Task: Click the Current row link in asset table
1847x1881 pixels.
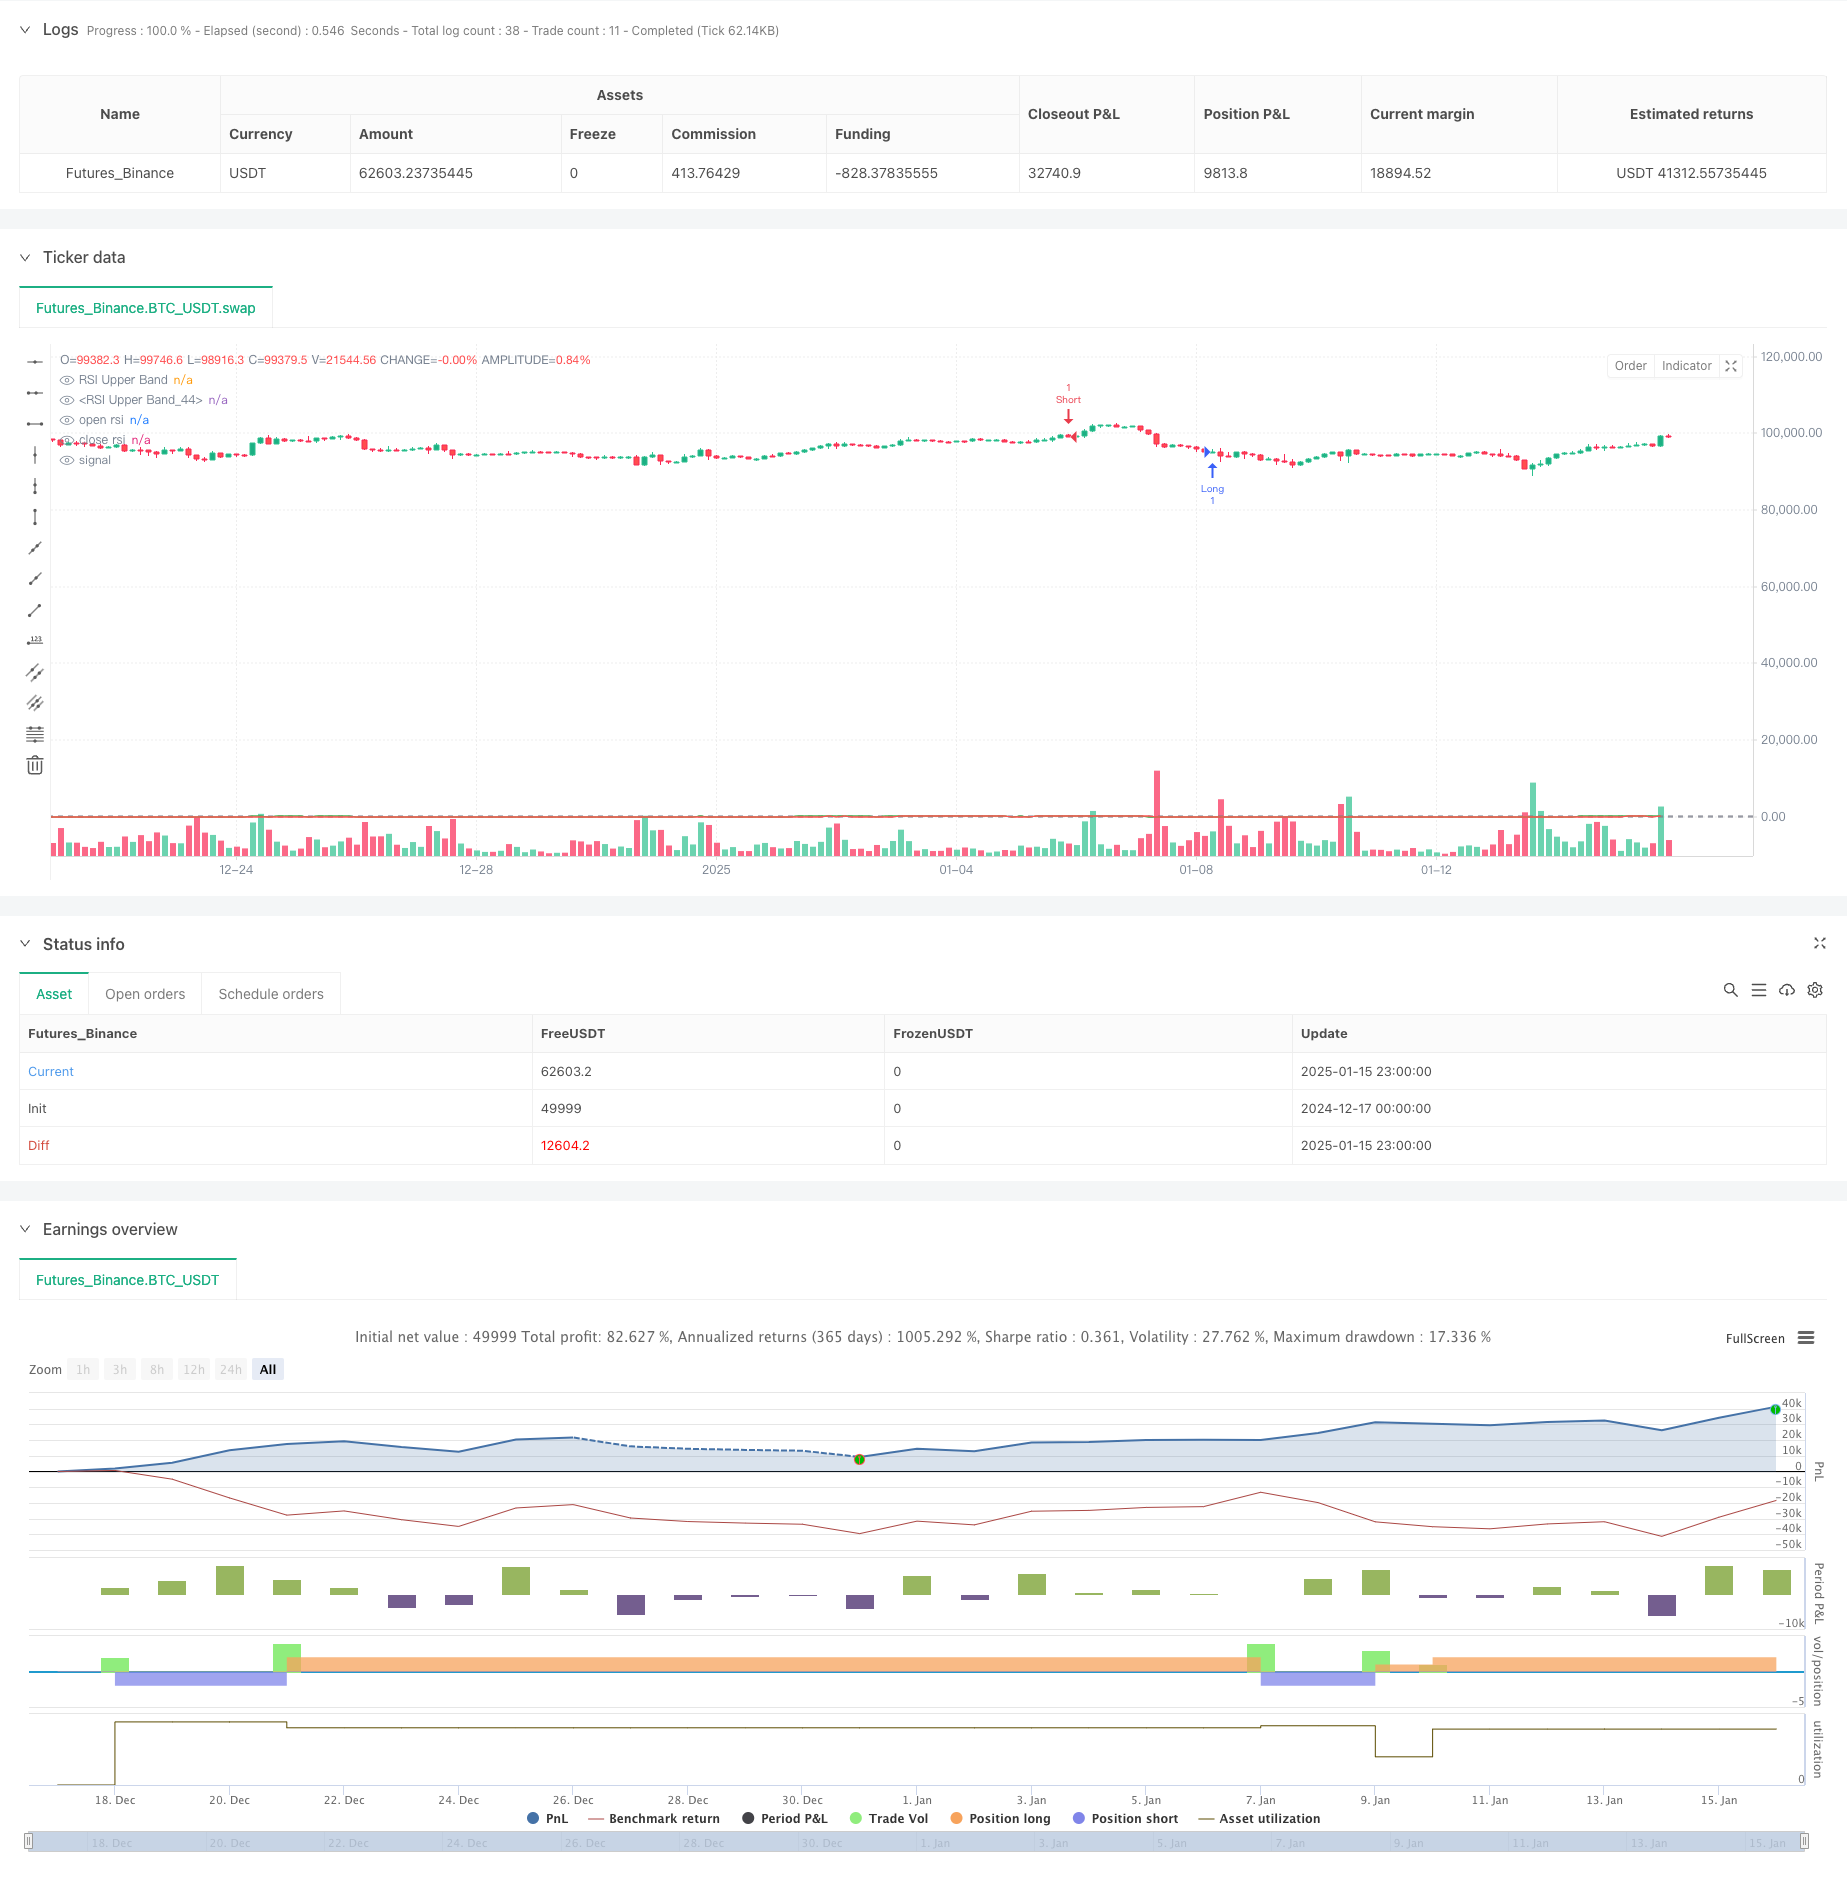Action: pos(51,1071)
